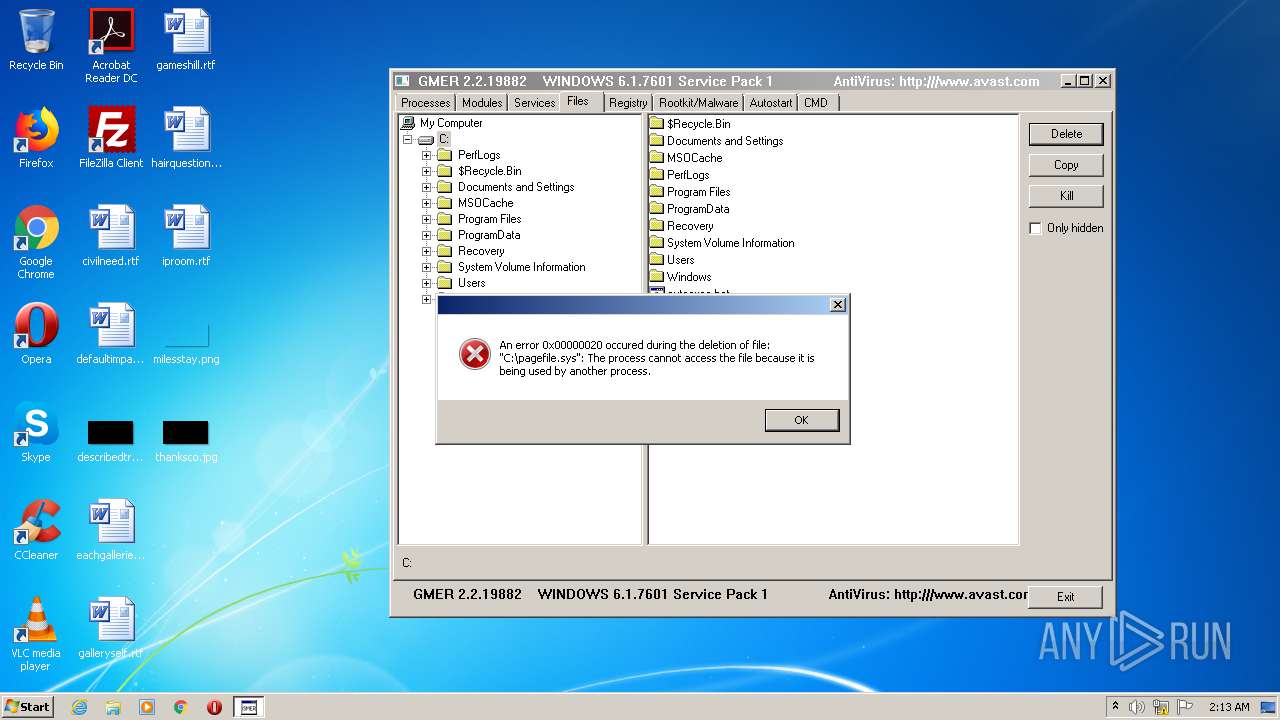Open the Autostart tab
The image size is (1280, 720).
pos(771,103)
